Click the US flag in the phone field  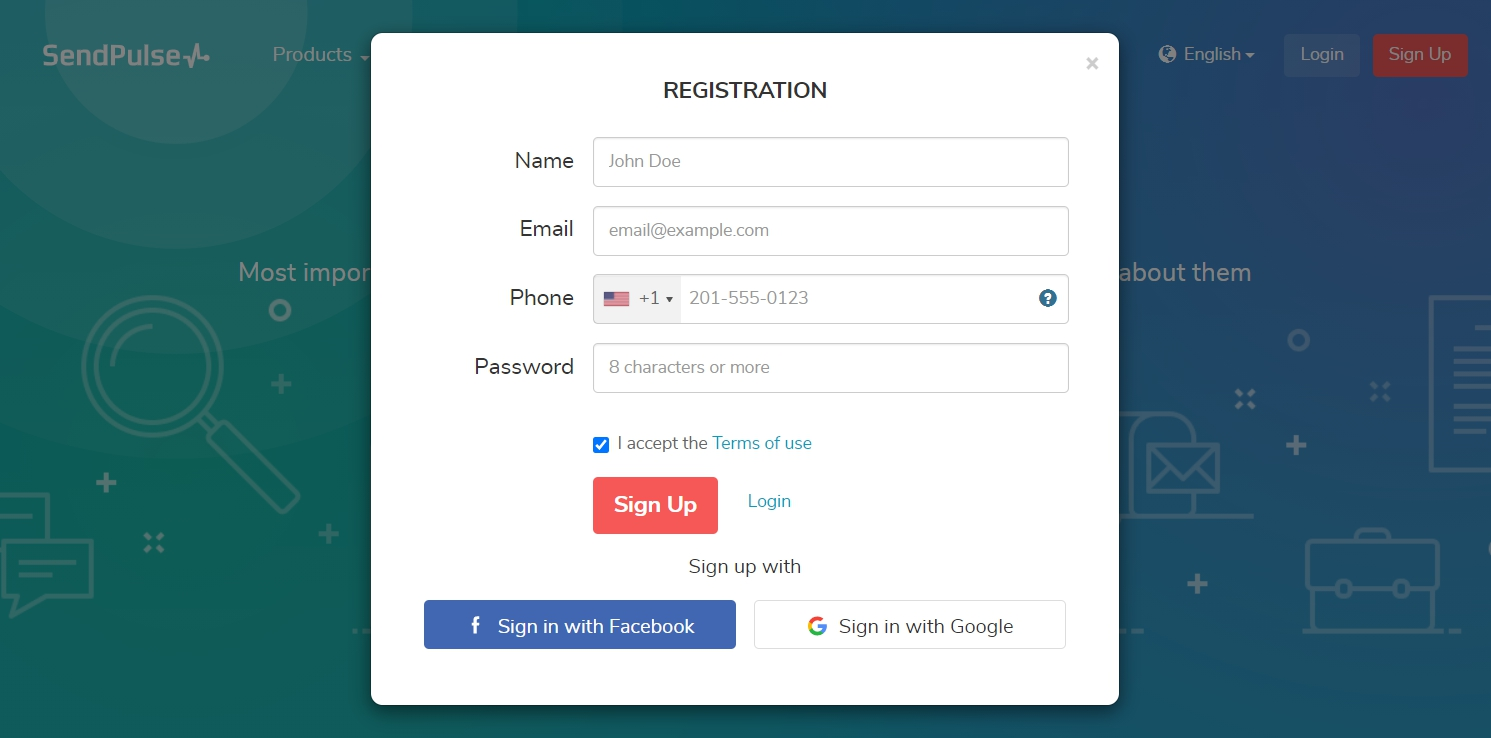click(617, 298)
